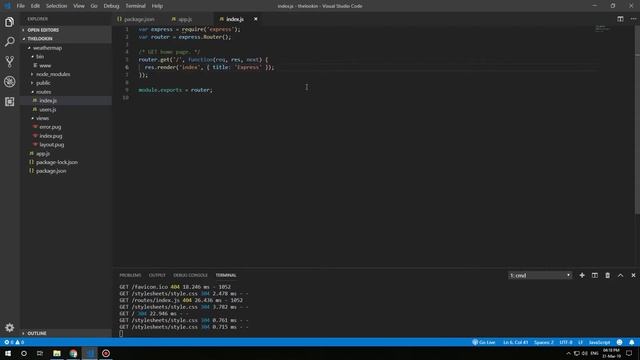The image size is (640, 360).
Task: Open the Windows Action Center
Action: click(x=629, y=353)
